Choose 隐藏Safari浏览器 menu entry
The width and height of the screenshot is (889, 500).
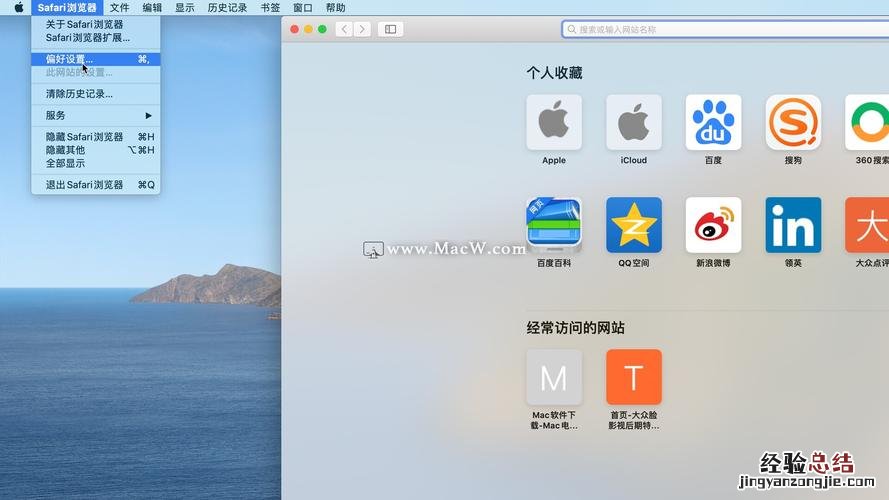[x=96, y=137]
